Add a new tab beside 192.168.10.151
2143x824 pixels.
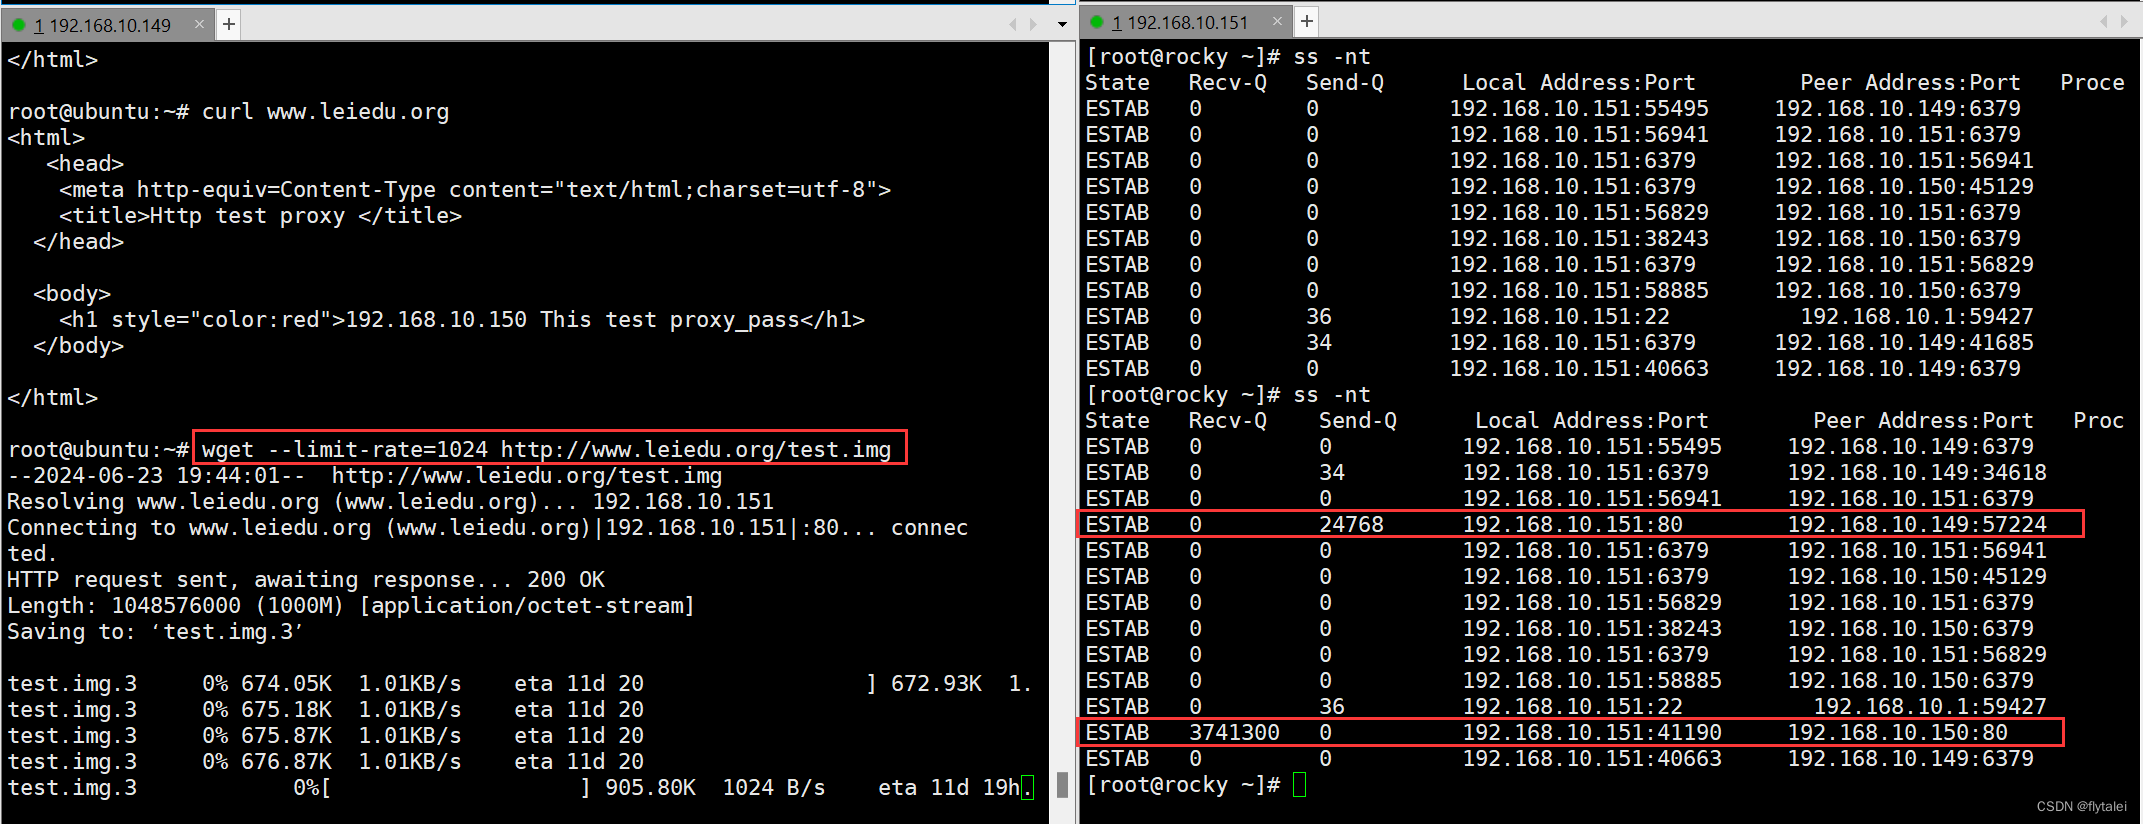(x=1307, y=21)
